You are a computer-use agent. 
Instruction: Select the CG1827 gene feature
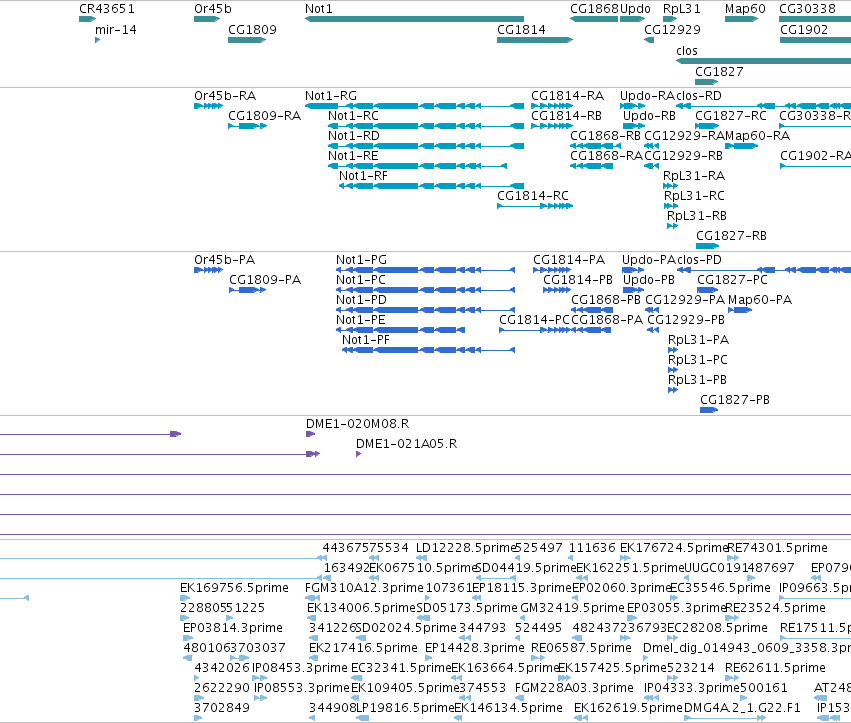[x=707, y=81]
